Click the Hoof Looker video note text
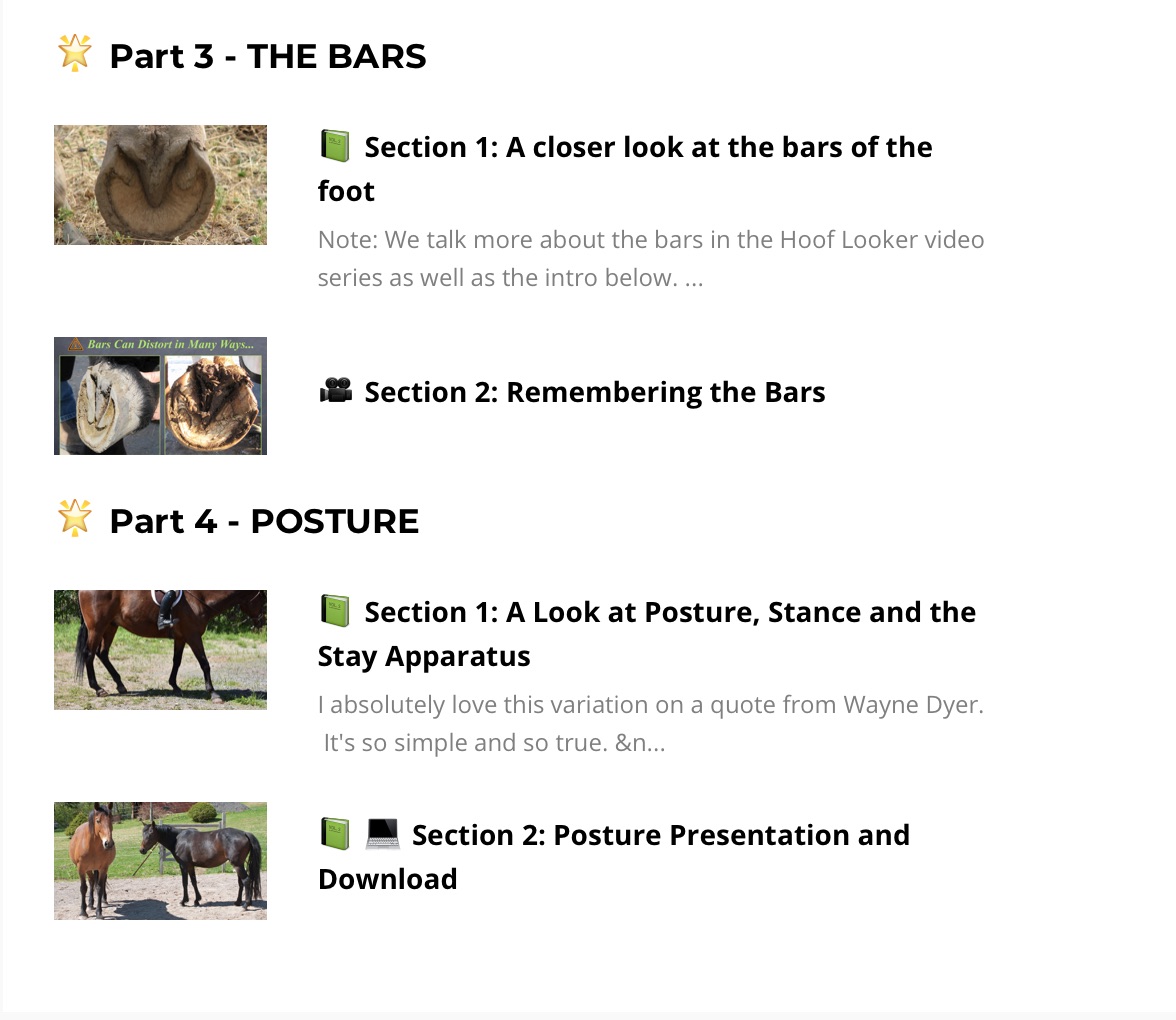Image resolution: width=1176 pixels, height=1020 pixels. tap(651, 259)
